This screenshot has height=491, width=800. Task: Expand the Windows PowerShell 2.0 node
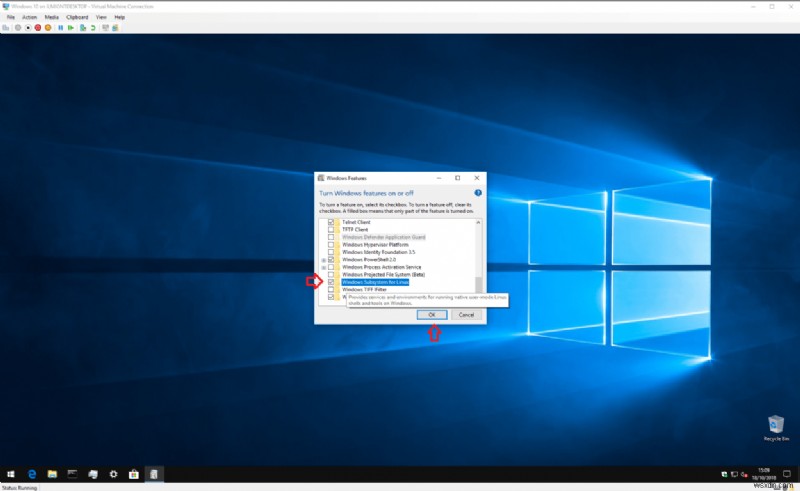point(323,260)
